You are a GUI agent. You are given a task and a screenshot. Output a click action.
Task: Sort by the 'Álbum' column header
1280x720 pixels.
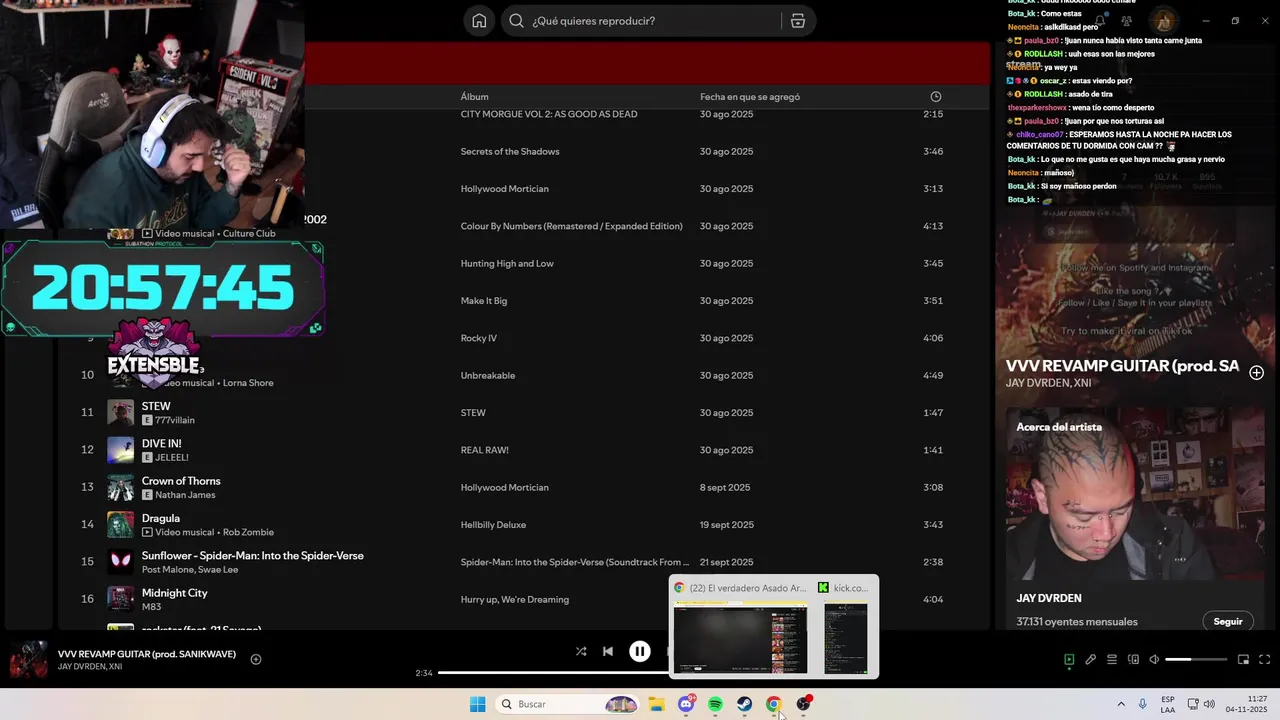pos(474,97)
